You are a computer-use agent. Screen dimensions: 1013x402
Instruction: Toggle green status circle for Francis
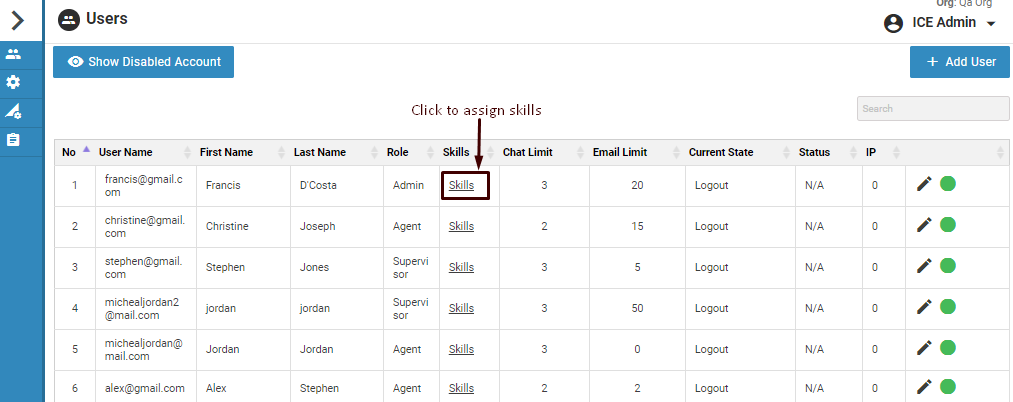tap(948, 184)
